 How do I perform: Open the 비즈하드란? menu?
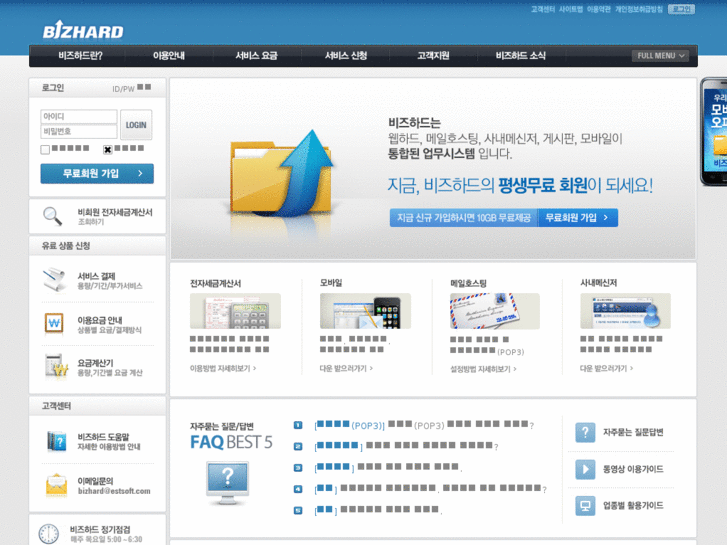click(80, 56)
